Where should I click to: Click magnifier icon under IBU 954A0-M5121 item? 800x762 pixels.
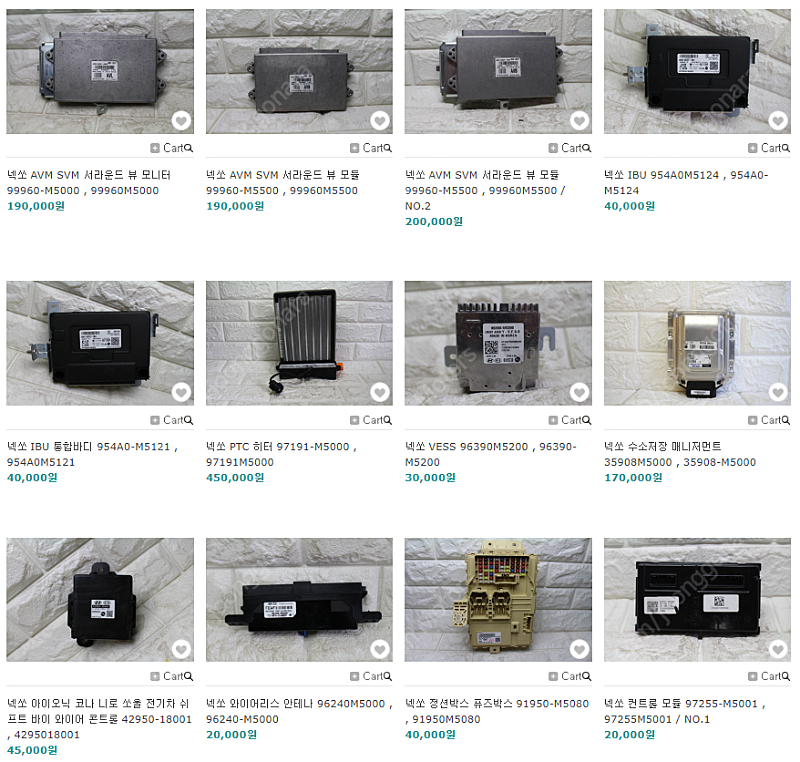pyautogui.click(x=189, y=420)
